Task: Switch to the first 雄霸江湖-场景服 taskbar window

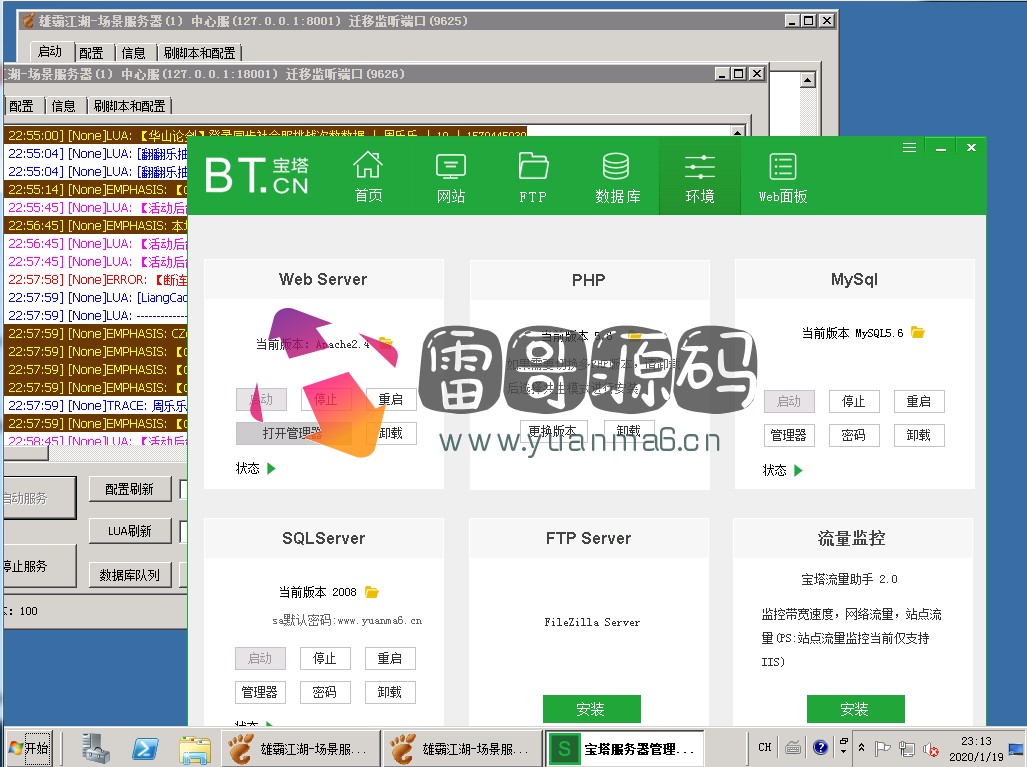Action: (x=301, y=749)
